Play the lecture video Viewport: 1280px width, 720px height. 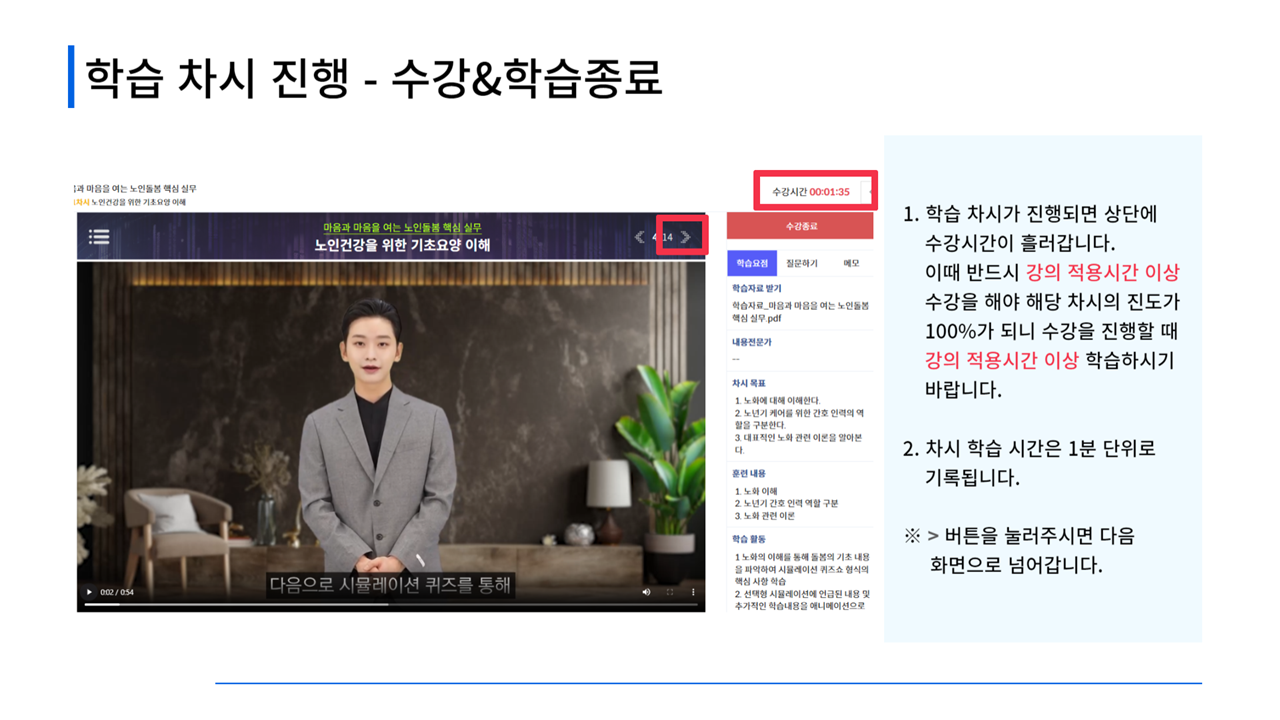click(89, 592)
